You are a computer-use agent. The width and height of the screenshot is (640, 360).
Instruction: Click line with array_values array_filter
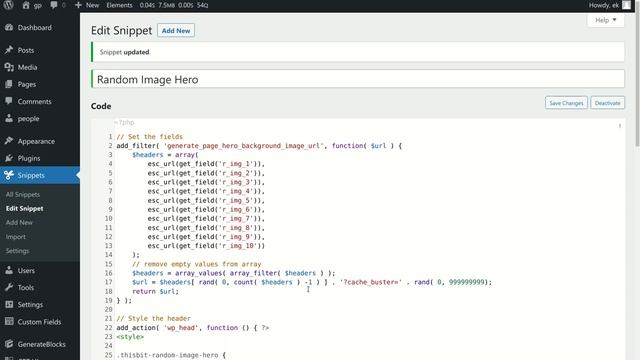pyautogui.click(x=233, y=273)
